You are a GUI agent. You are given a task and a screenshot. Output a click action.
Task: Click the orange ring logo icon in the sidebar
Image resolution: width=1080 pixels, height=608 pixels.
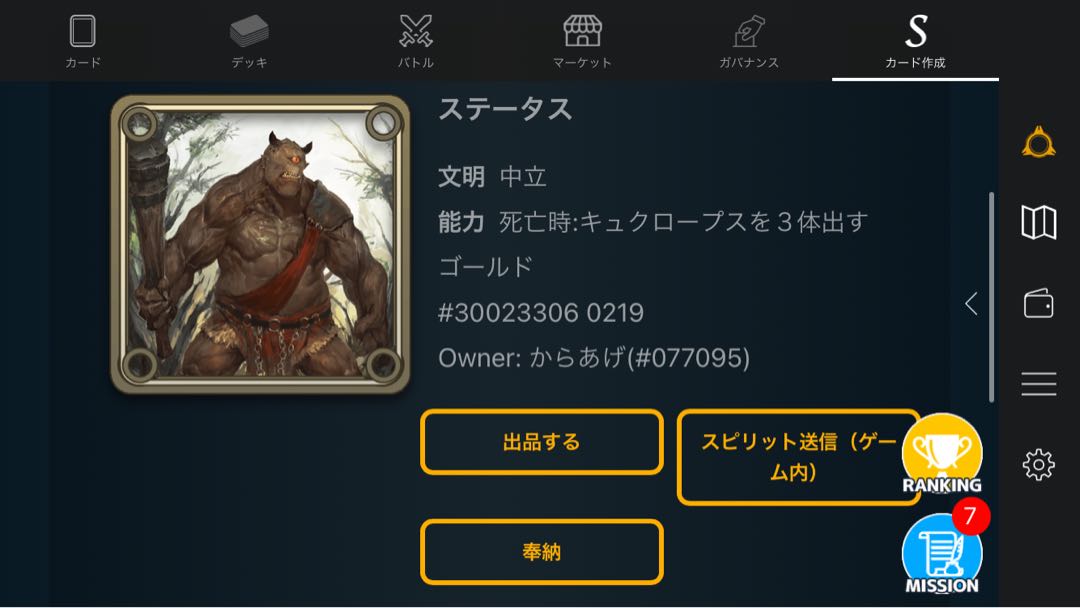[x=1039, y=143]
